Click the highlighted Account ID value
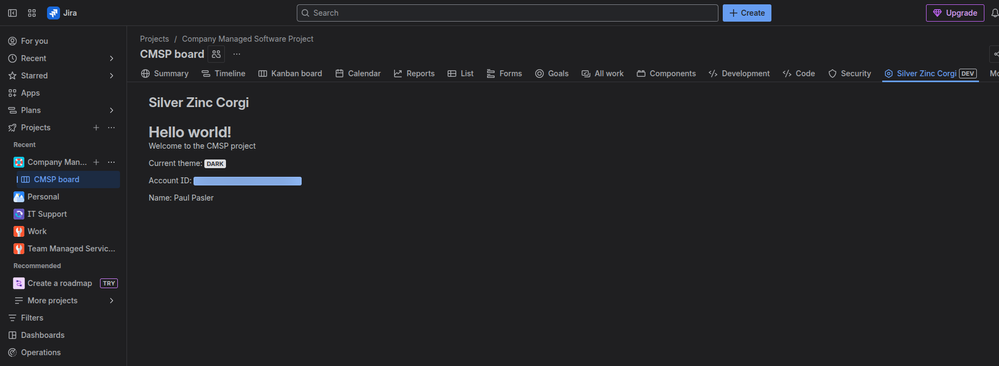The width and height of the screenshot is (999, 366). point(247,181)
